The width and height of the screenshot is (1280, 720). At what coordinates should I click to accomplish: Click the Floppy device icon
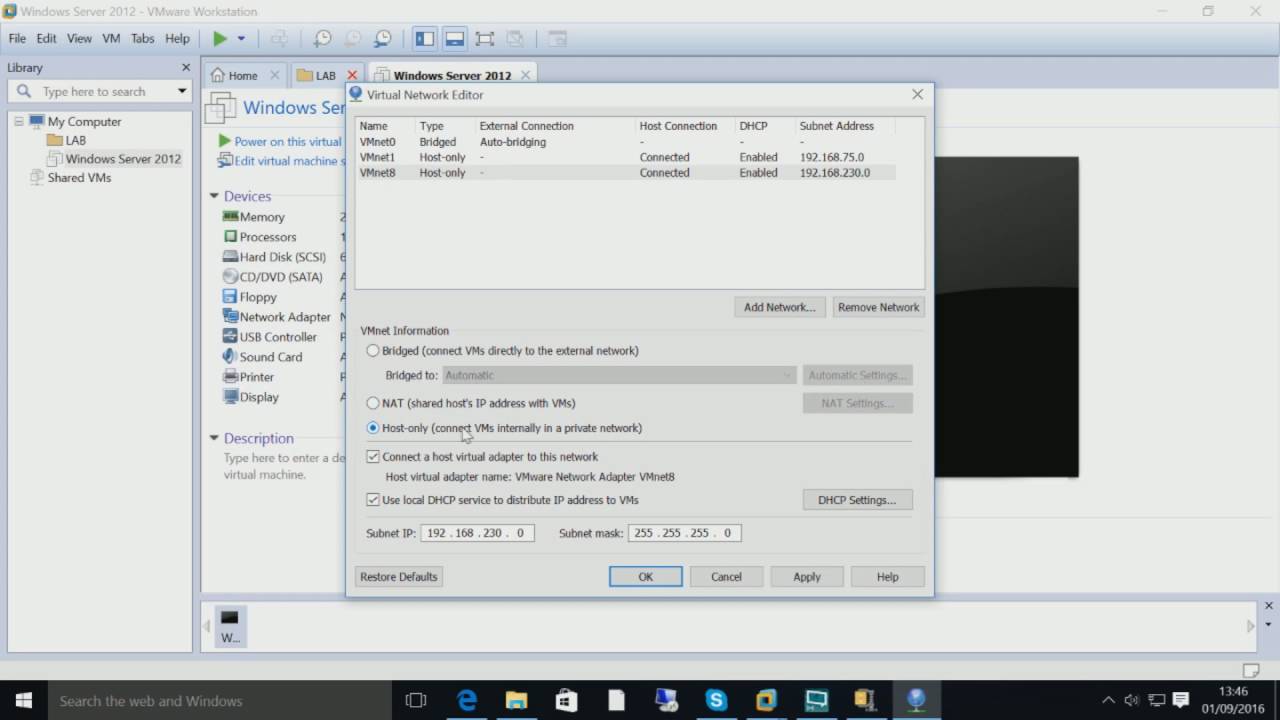(x=231, y=297)
